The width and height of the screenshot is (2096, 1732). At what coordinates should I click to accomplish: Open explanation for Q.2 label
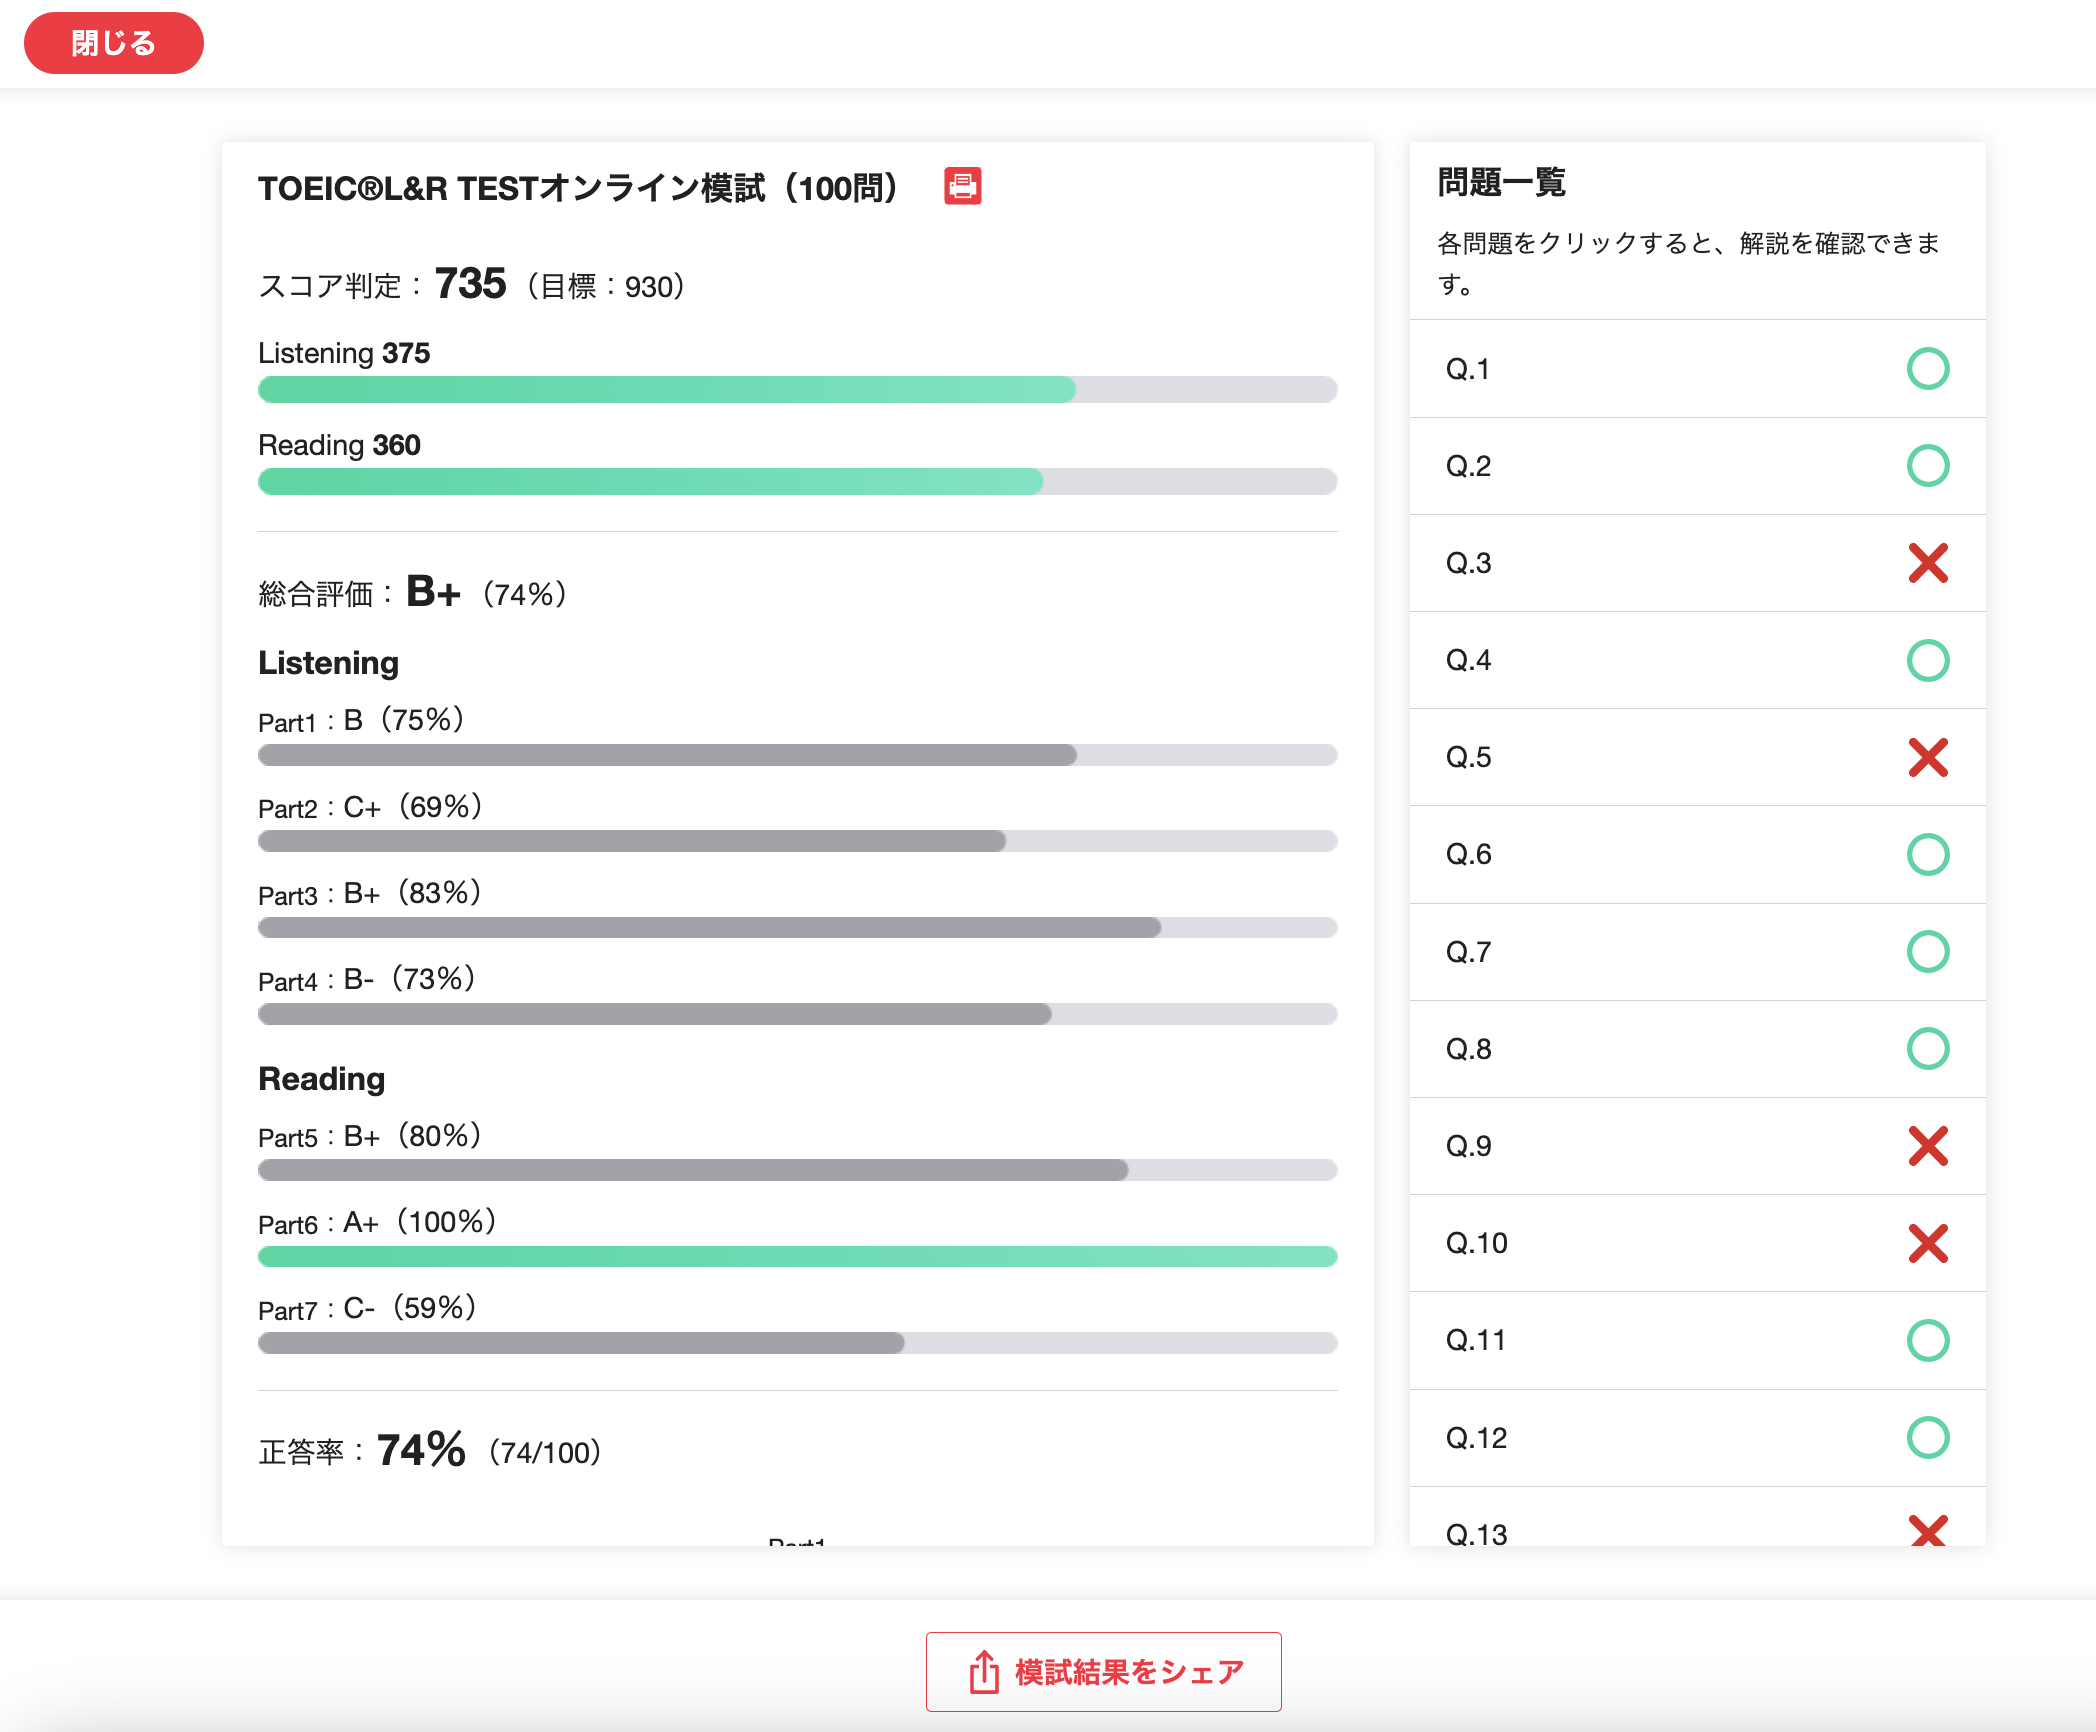tap(1467, 466)
